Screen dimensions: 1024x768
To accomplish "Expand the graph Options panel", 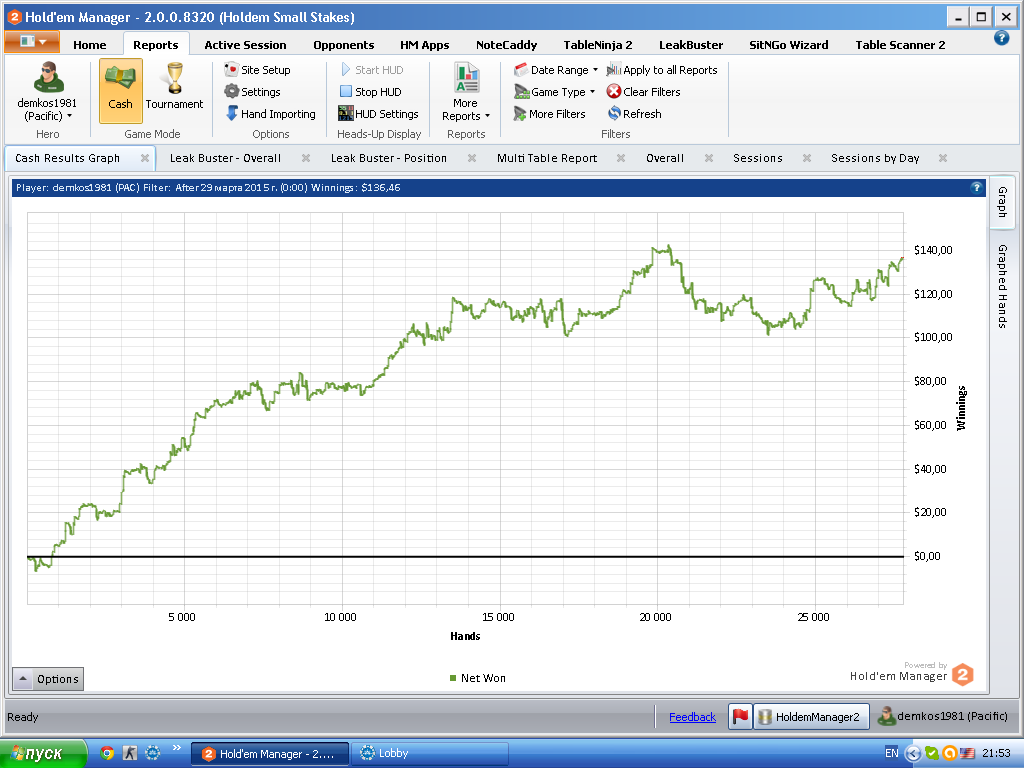I will click(48, 679).
